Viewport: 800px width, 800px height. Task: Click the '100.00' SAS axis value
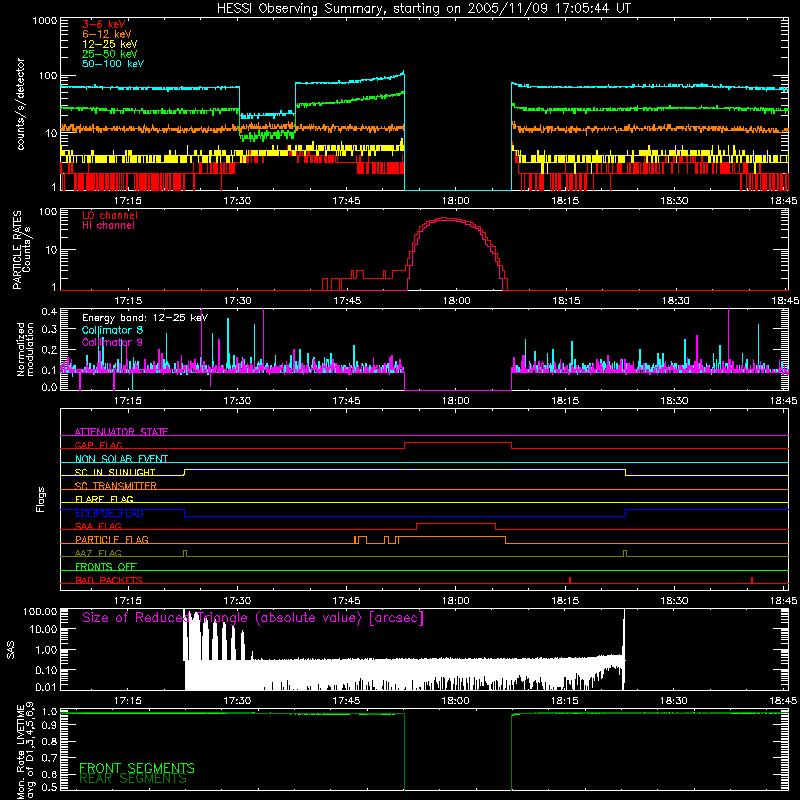coord(40,611)
